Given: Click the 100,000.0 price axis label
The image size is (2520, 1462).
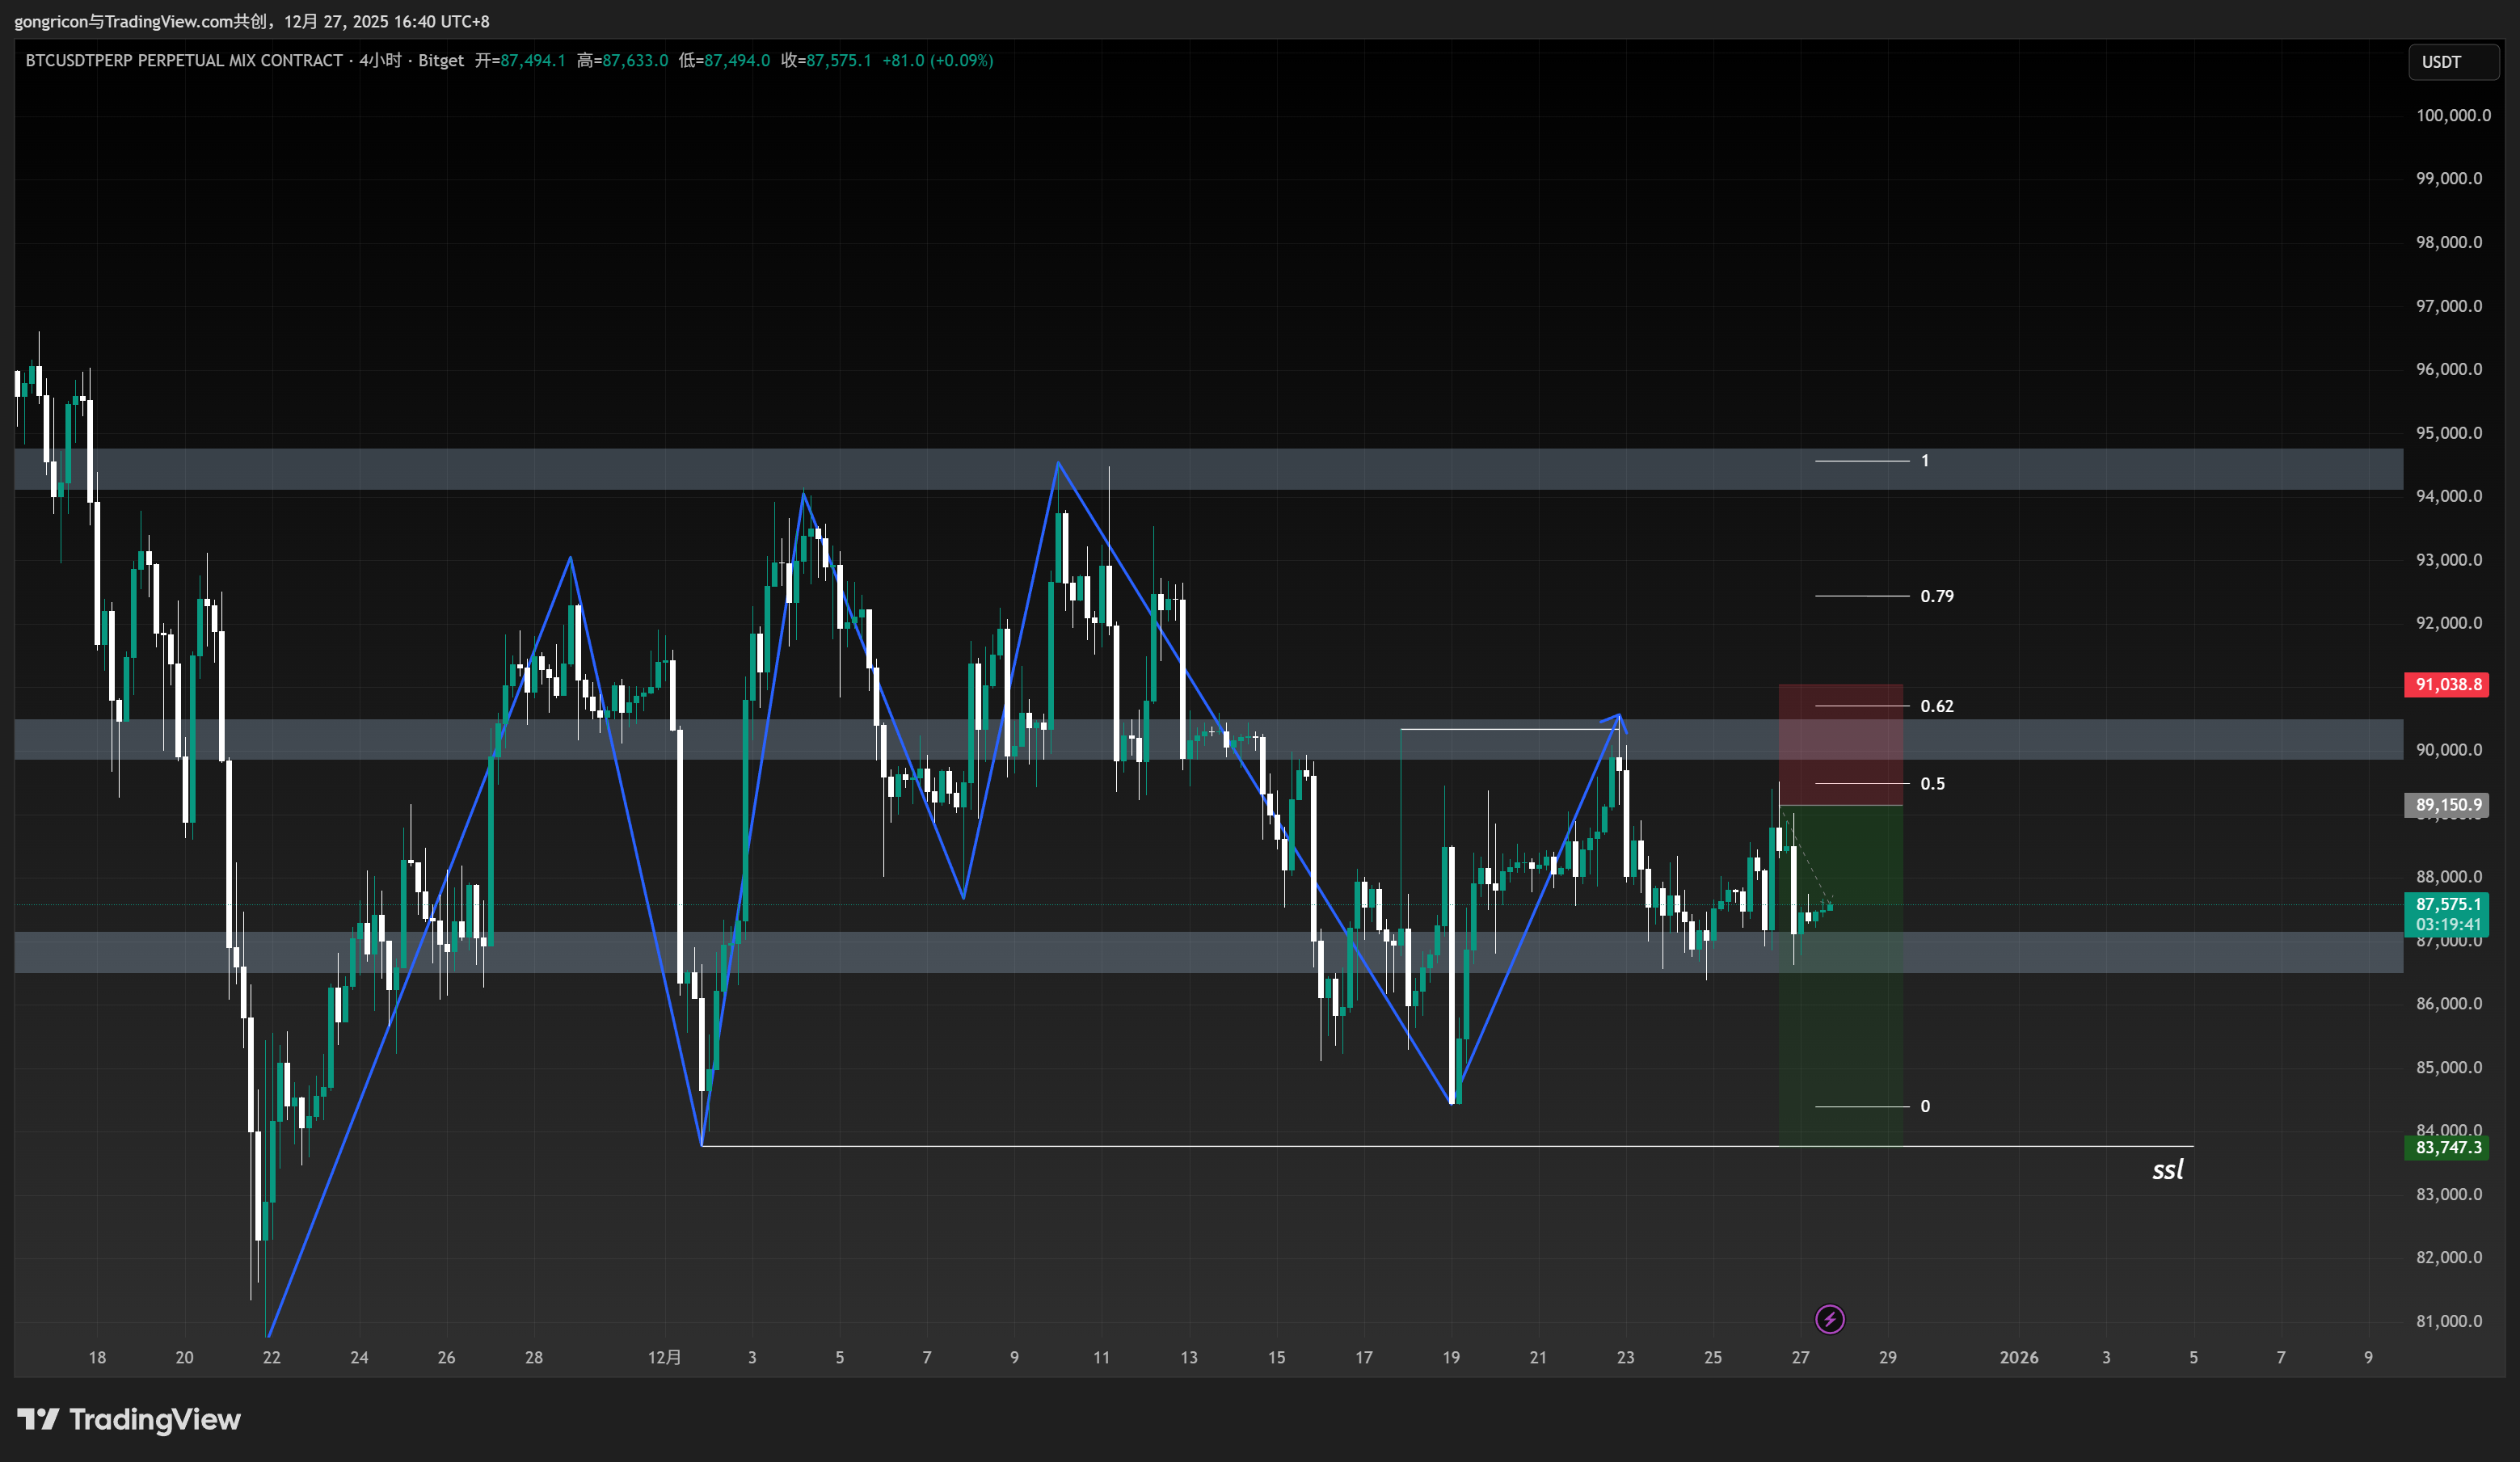Looking at the screenshot, I should pyautogui.click(x=2452, y=116).
